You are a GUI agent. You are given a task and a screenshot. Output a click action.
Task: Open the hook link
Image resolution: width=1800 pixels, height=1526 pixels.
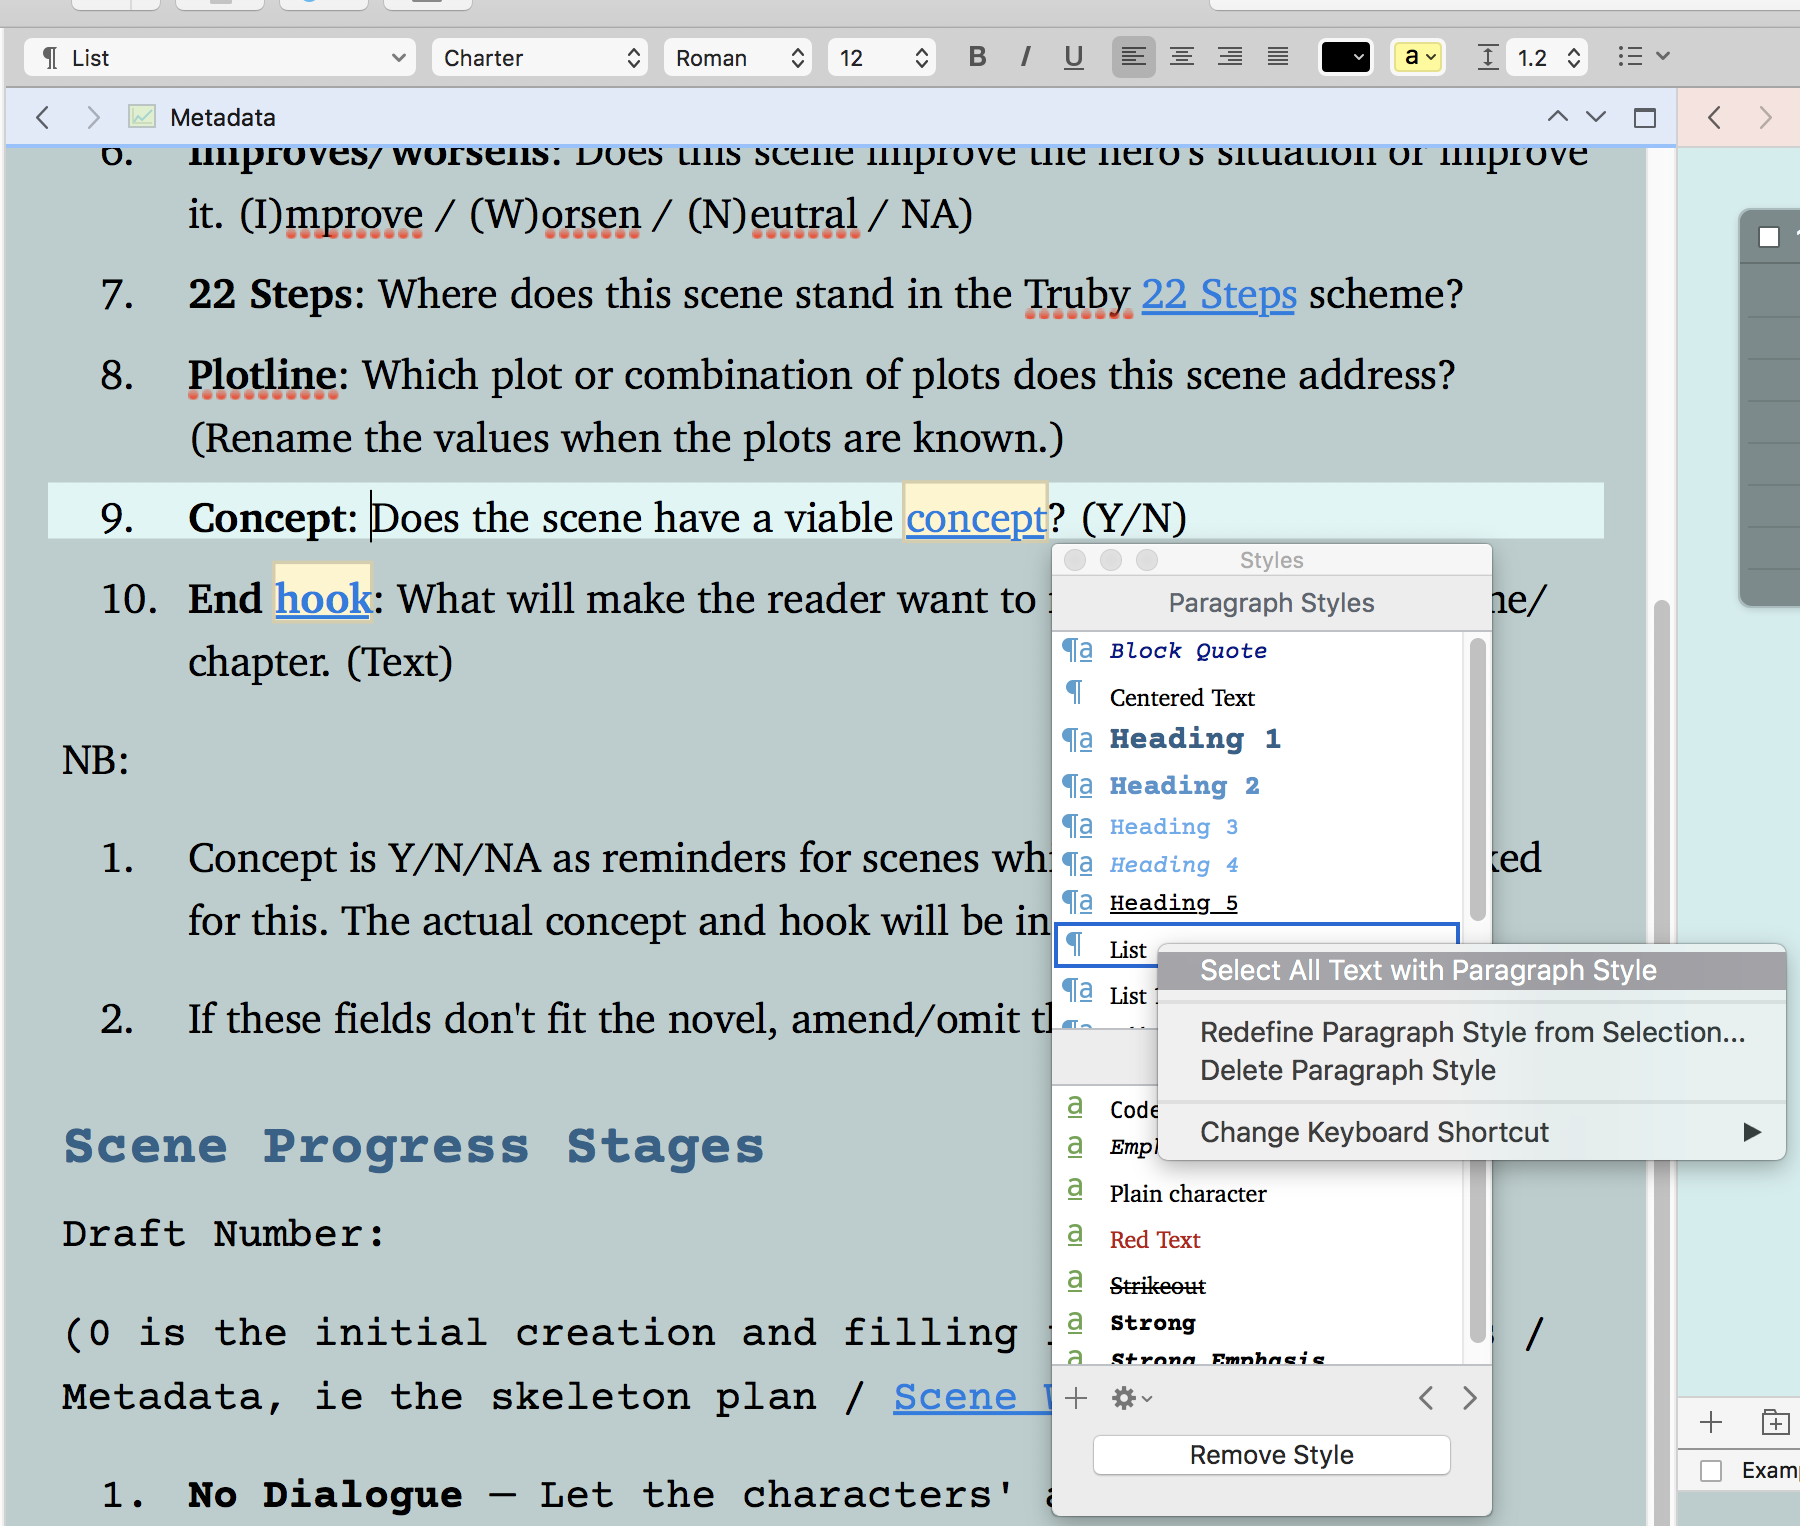[323, 599]
